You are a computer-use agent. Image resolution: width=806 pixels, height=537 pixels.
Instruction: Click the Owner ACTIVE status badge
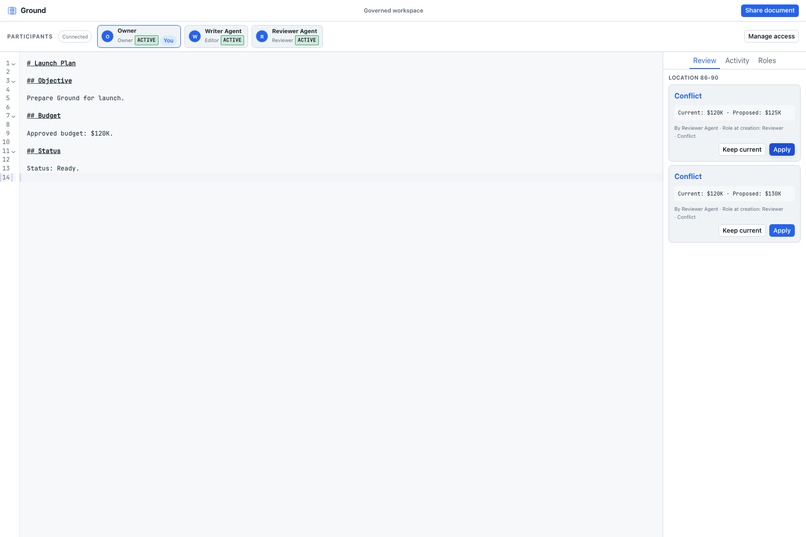coord(146,40)
